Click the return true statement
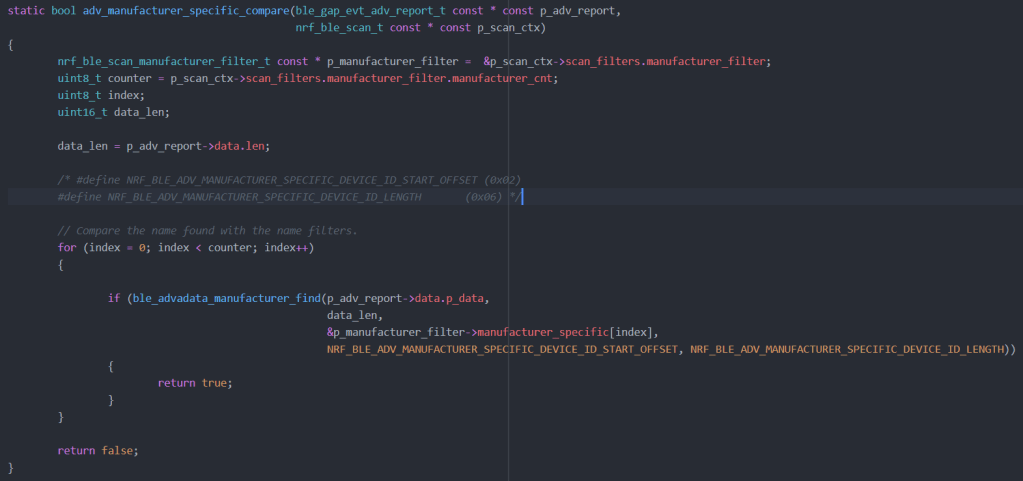The width and height of the screenshot is (1023, 481). click(x=195, y=383)
